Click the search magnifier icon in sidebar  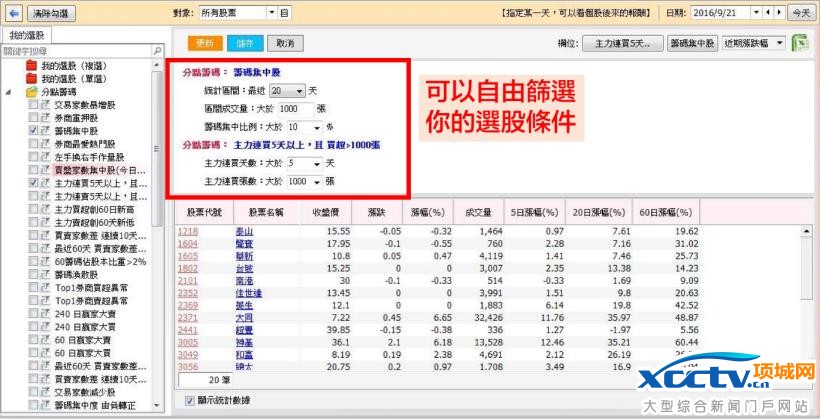point(157,50)
